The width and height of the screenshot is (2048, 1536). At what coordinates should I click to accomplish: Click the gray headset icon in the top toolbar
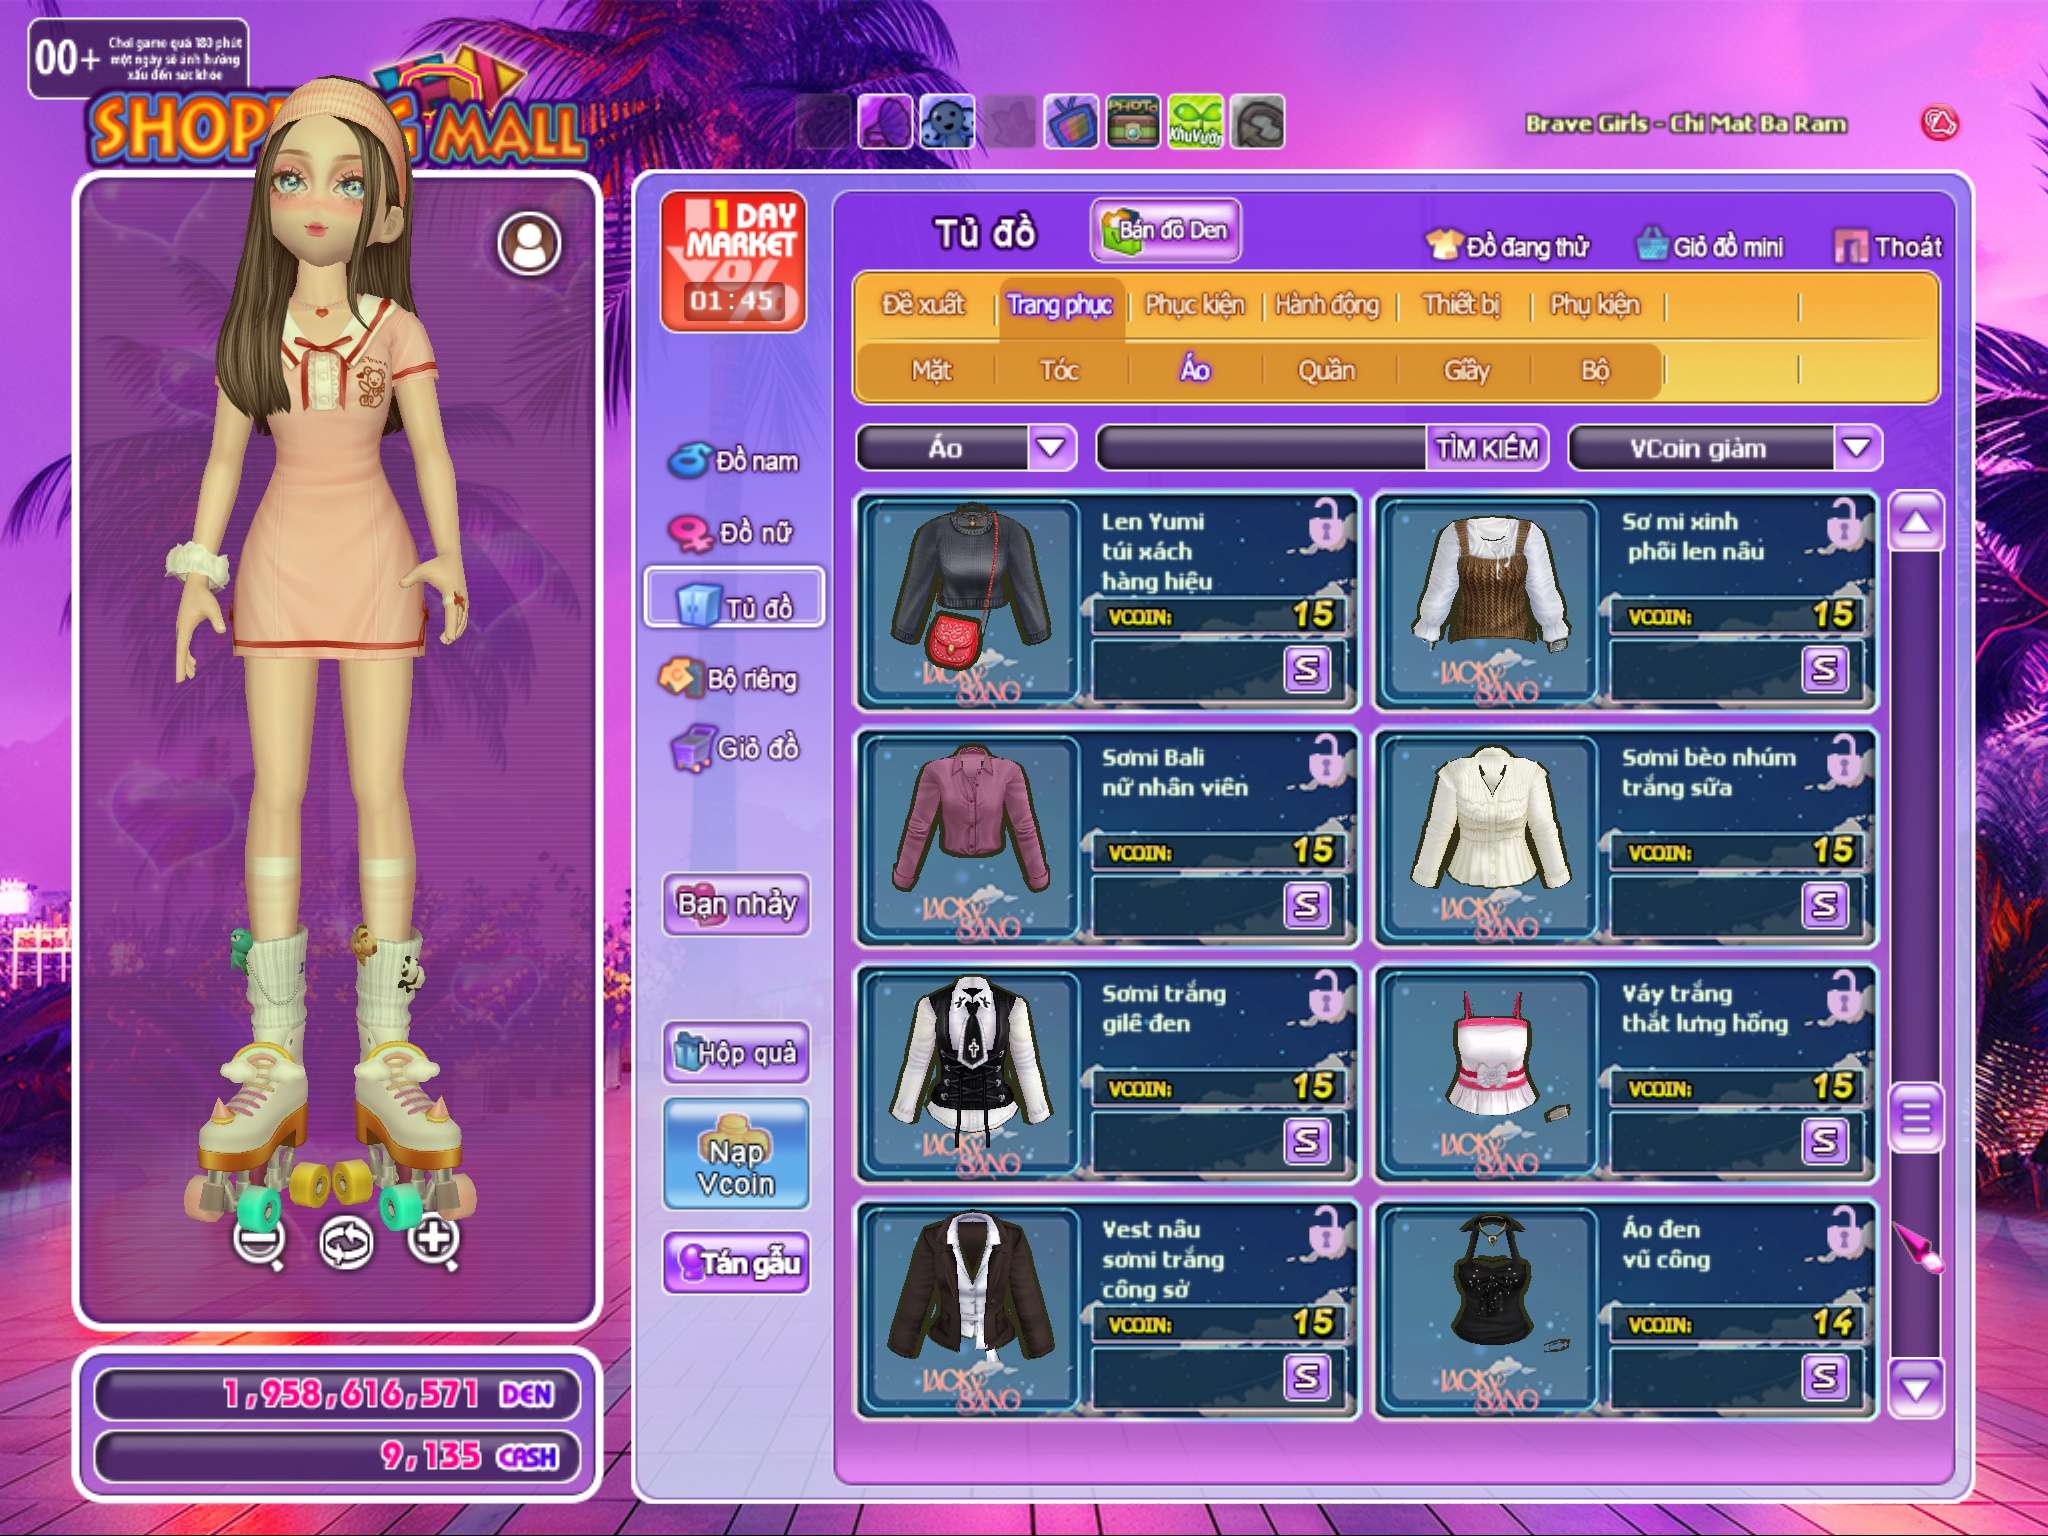[1257, 122]
